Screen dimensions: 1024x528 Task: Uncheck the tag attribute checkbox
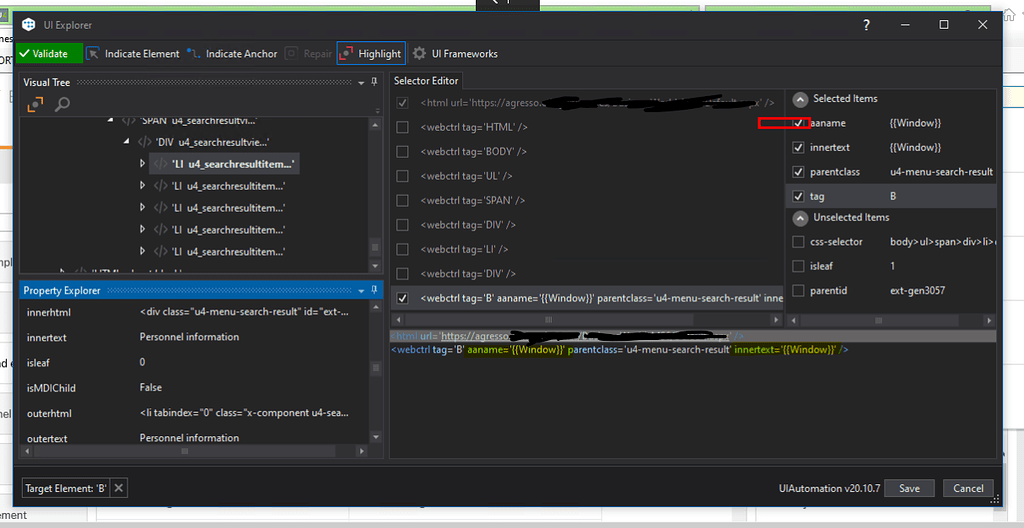pos(798,196)
